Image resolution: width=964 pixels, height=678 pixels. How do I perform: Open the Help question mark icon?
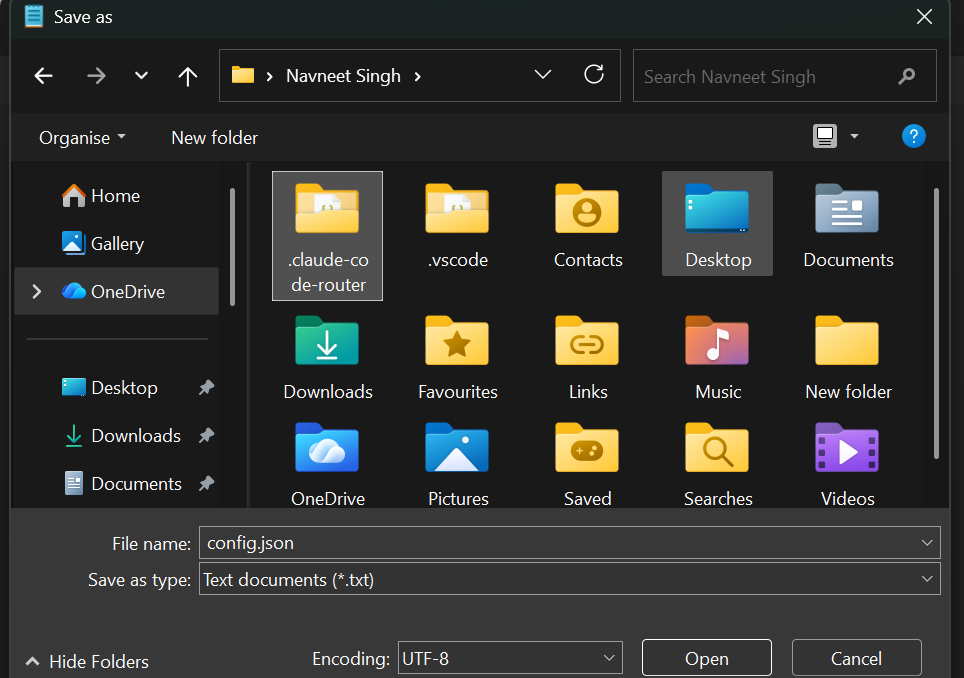tap(913, 137)
